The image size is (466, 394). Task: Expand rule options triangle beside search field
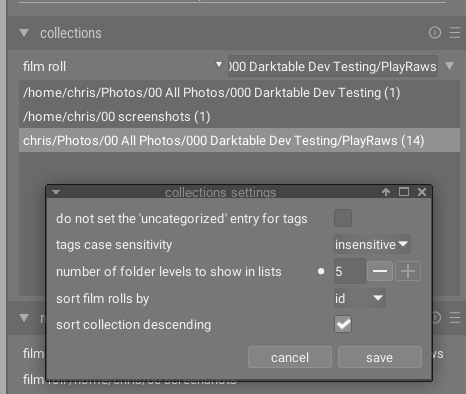point(450,66)
